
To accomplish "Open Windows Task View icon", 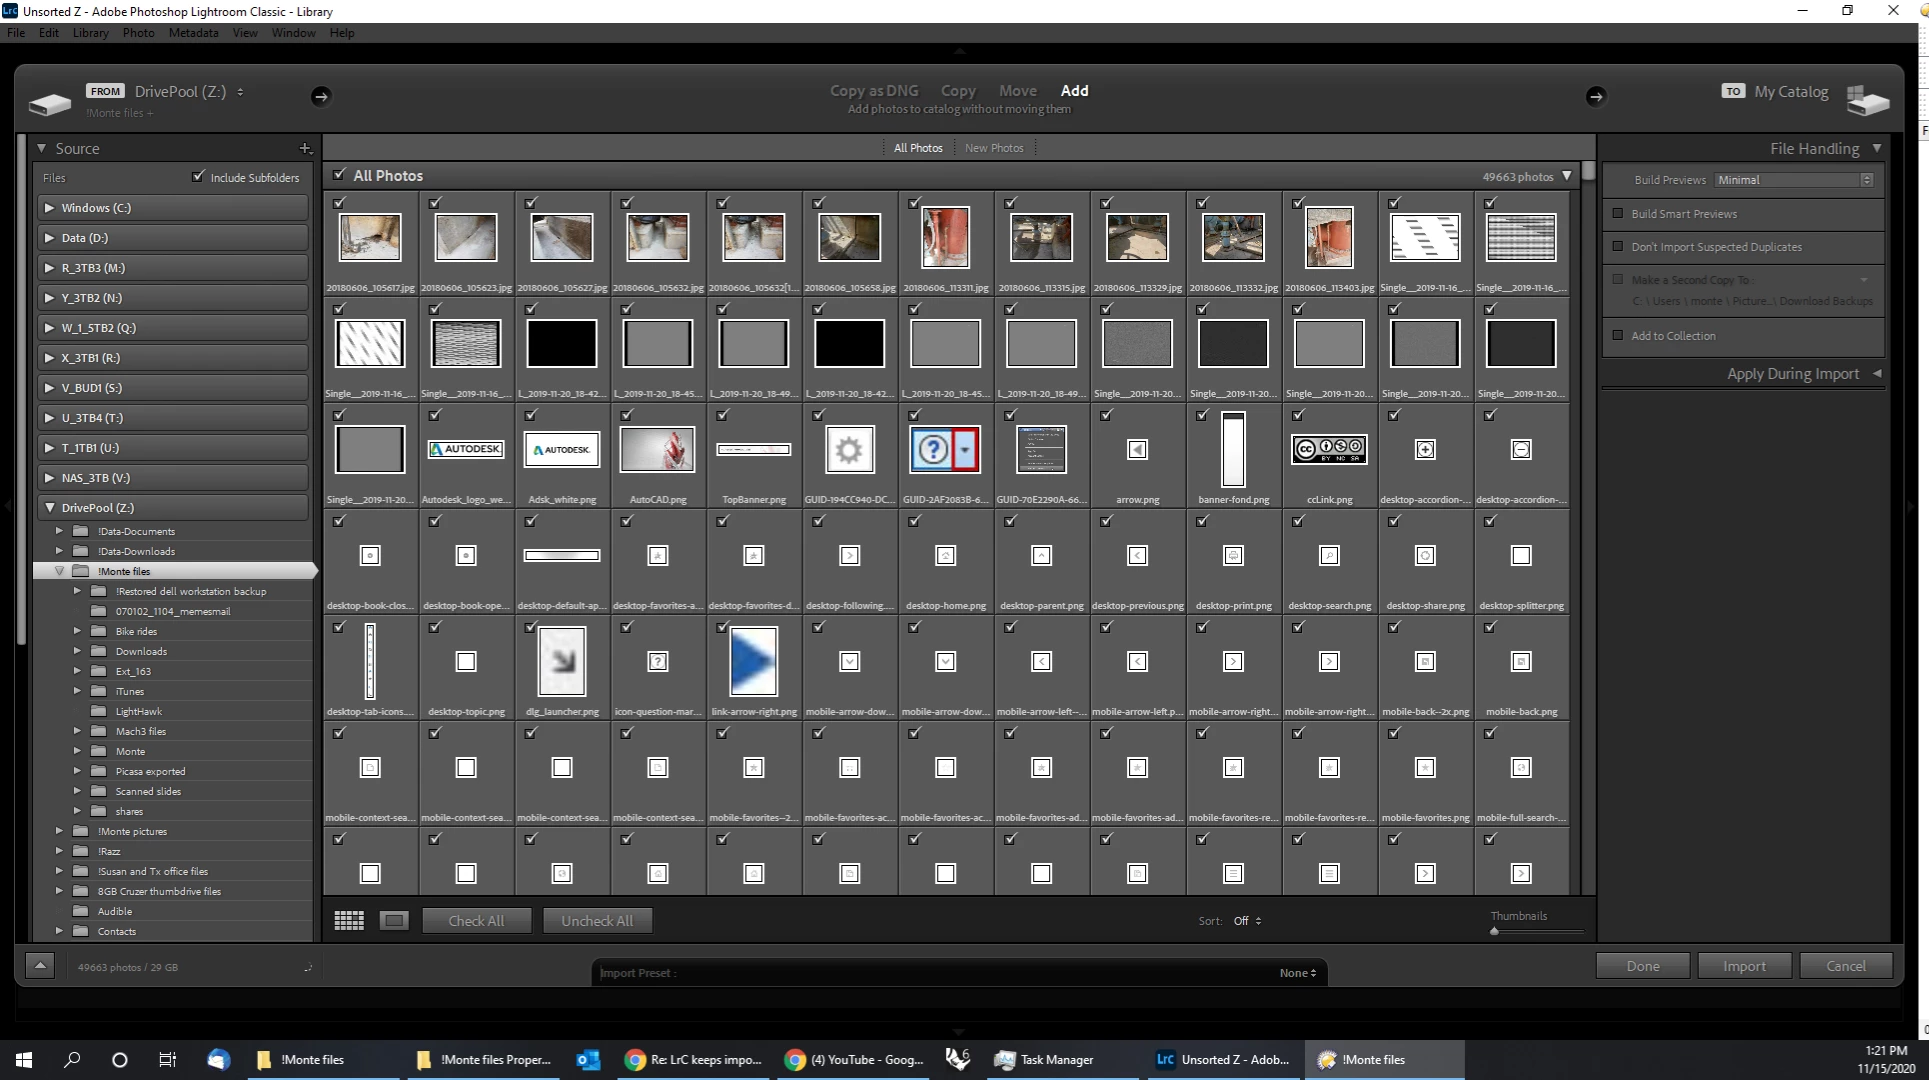I will pos(167,1059).
